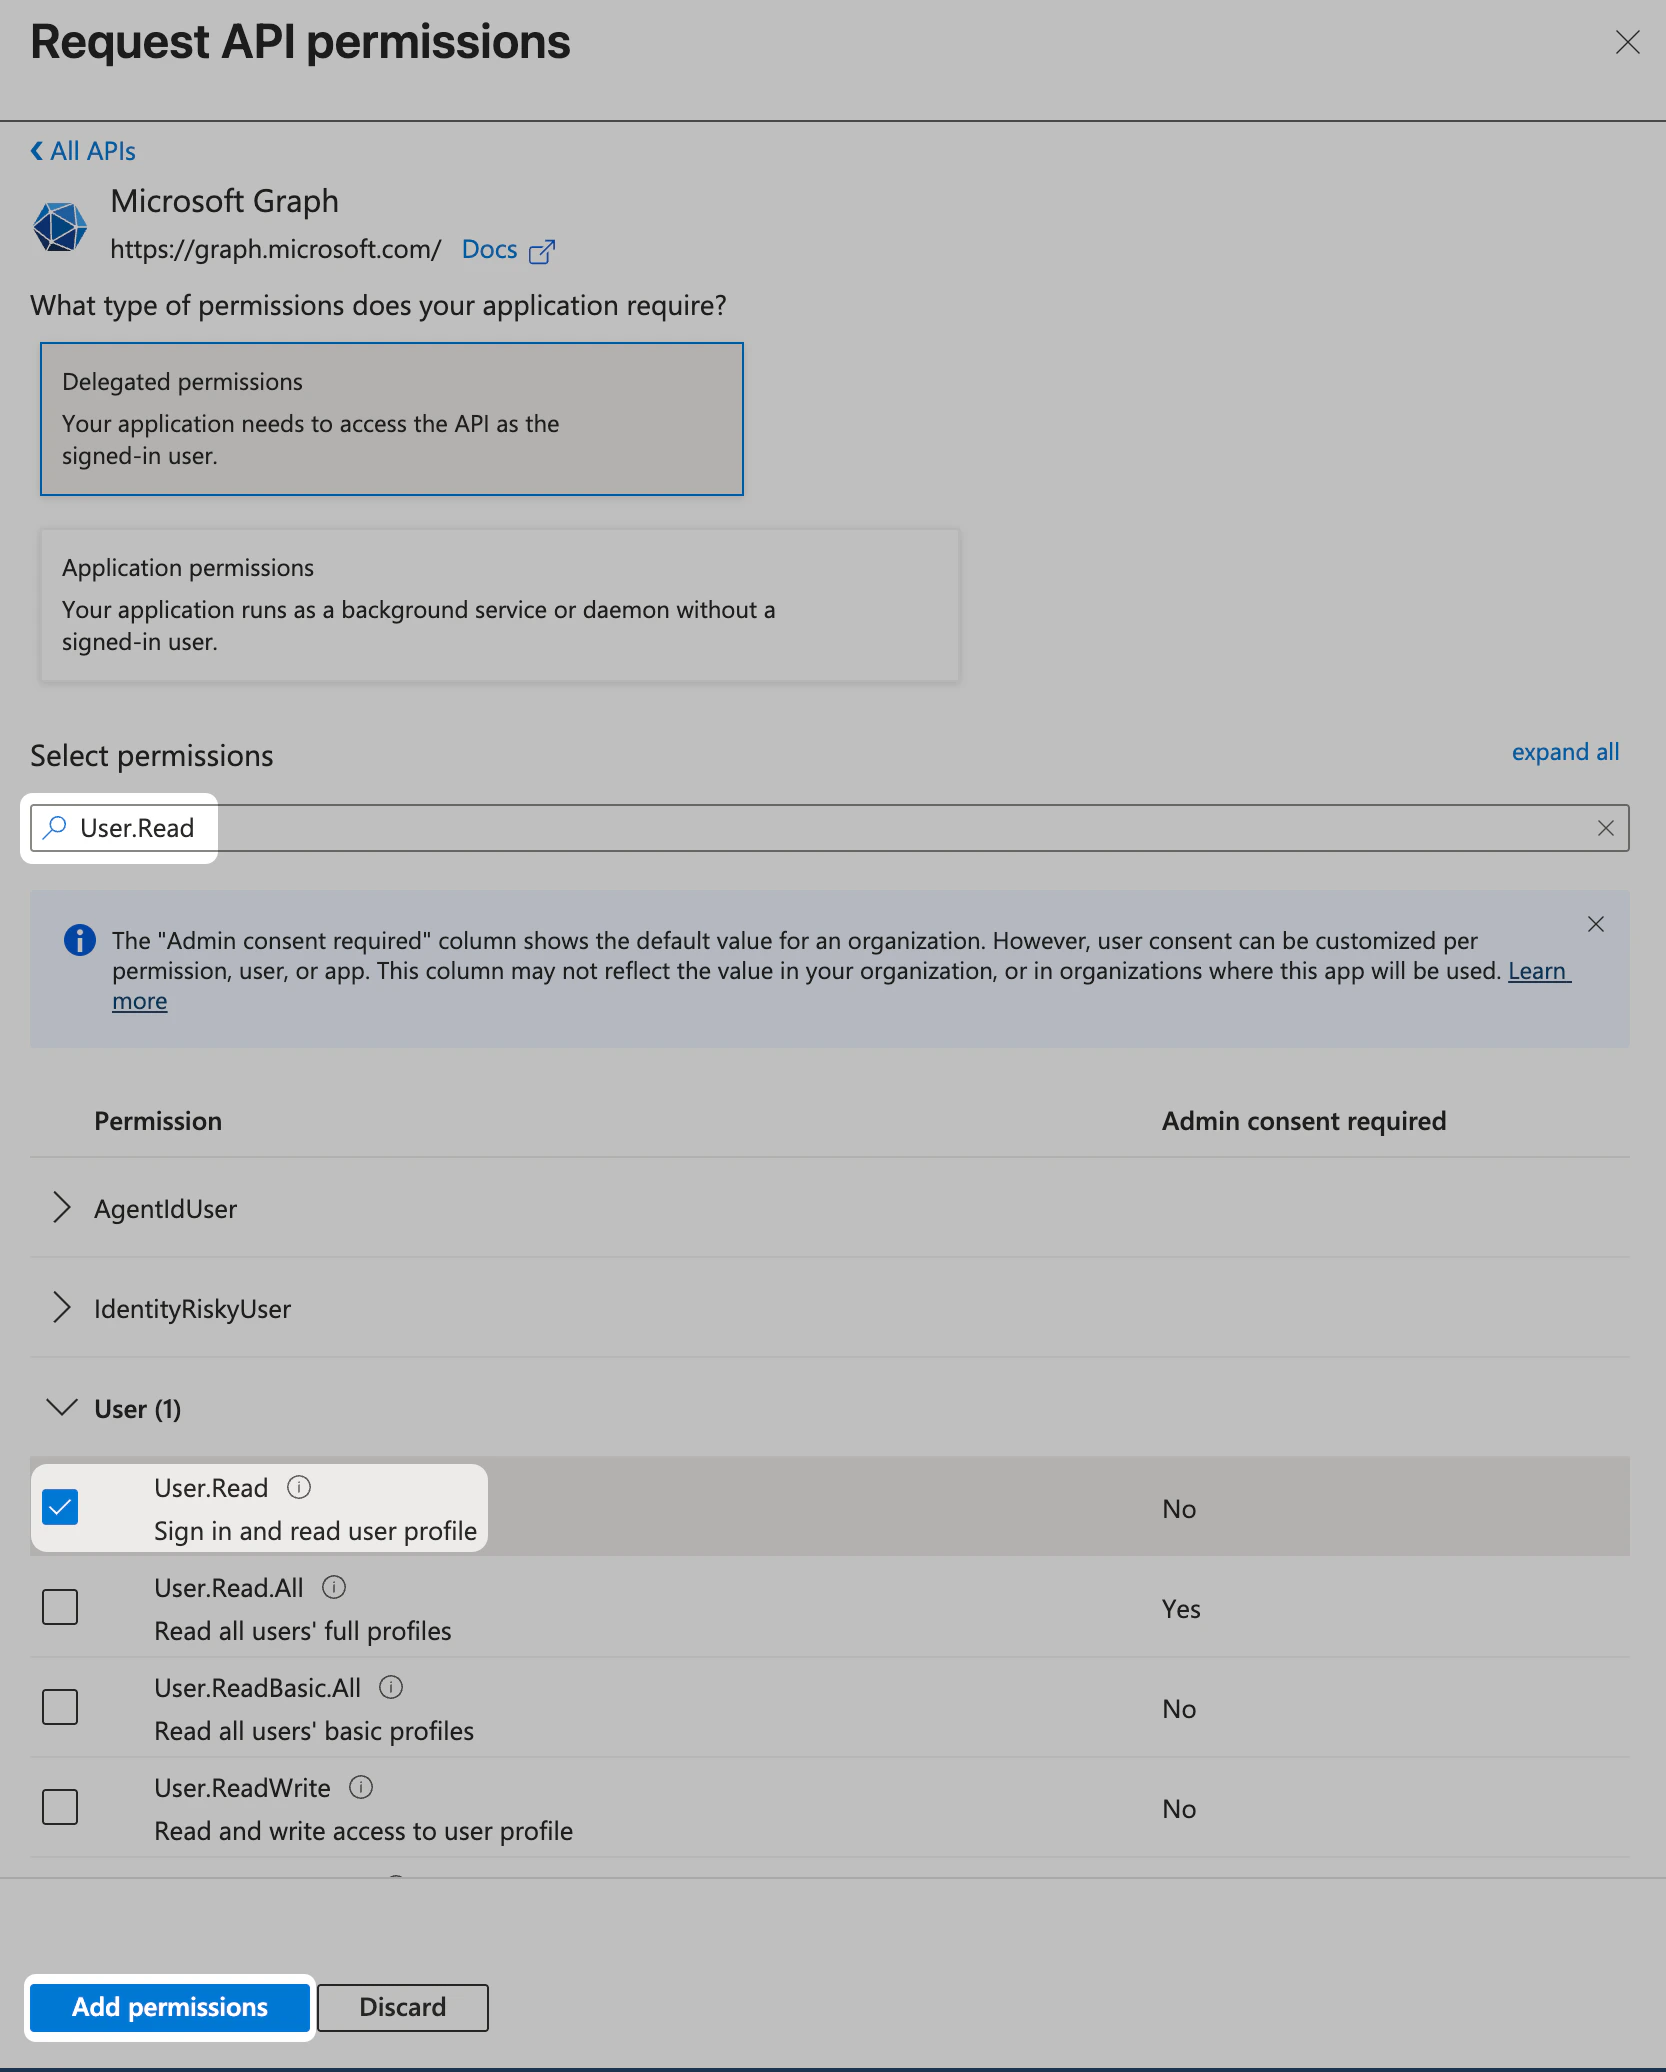Screen dimensions: 1666x2072
Task: Click the Discard button
Action: pos(402,2007)
